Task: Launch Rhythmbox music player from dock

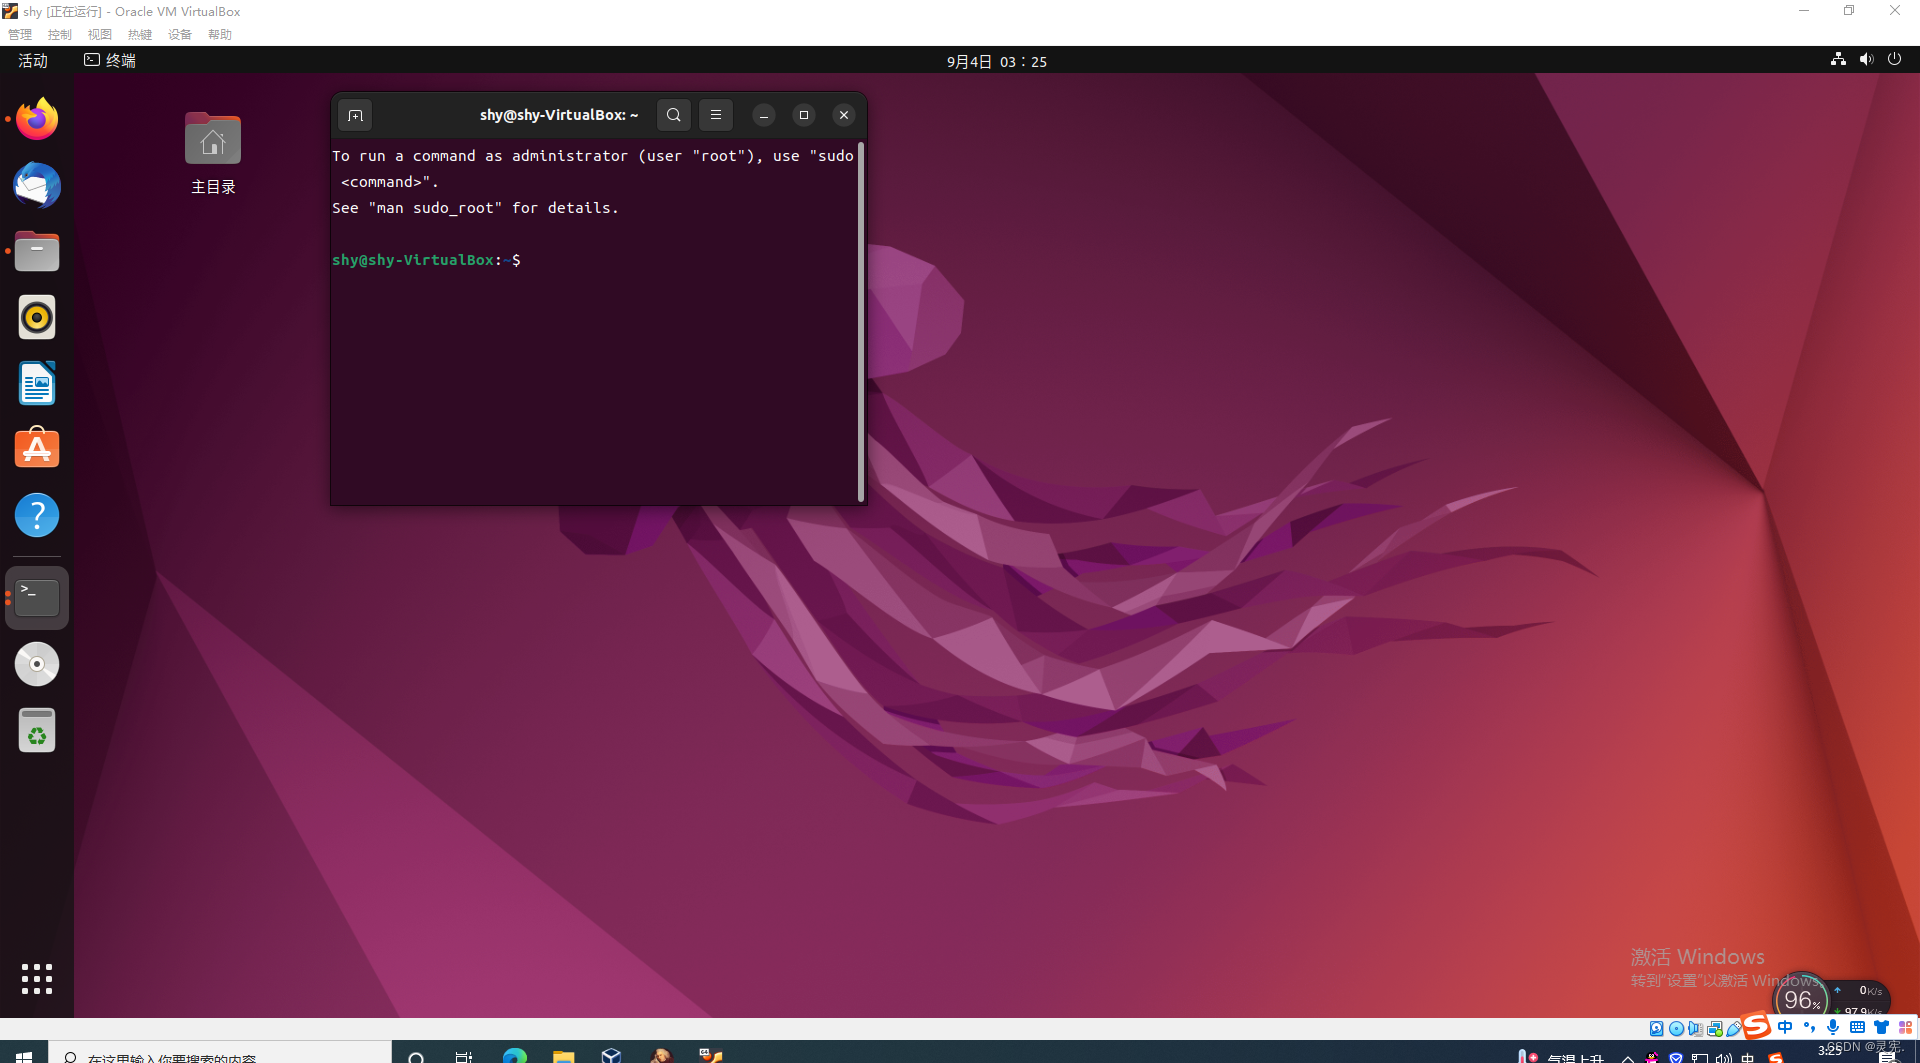Action: 37,317
